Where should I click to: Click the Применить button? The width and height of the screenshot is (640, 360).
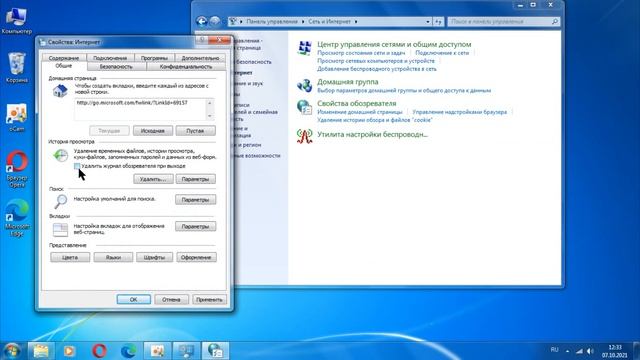[x=209, y=300]
